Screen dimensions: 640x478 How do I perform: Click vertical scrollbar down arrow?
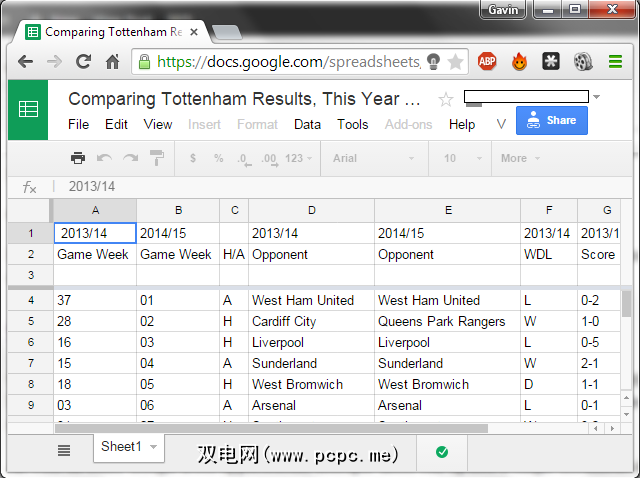coord(627,414)
